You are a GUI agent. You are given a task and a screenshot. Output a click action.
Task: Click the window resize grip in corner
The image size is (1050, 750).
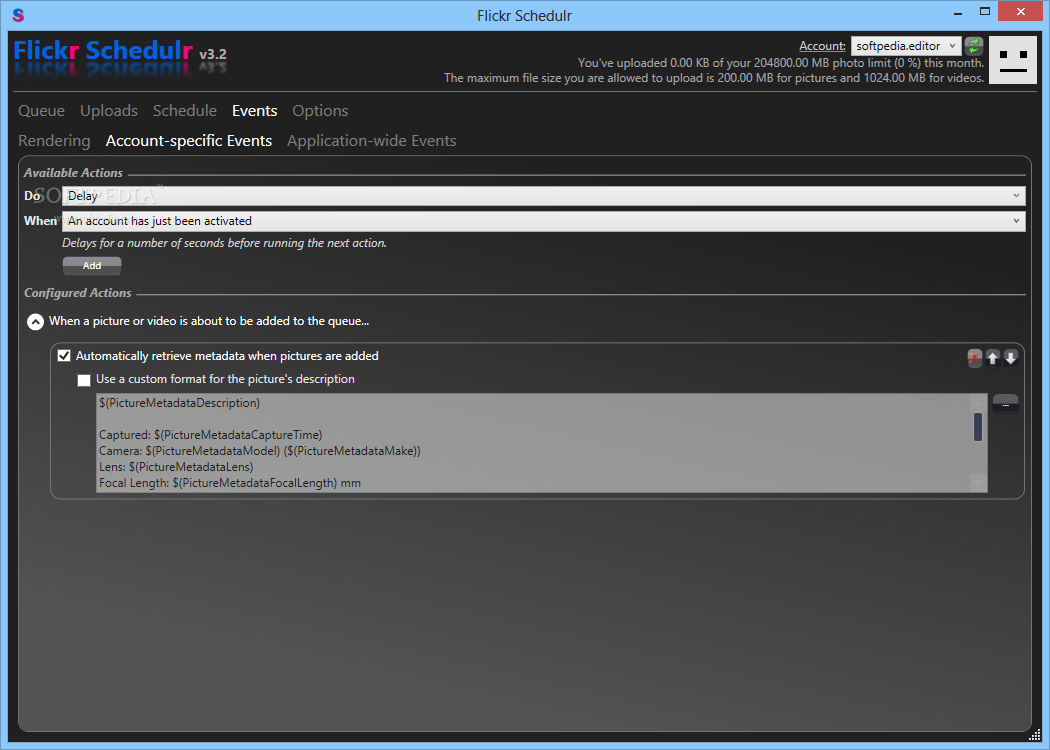[x=1035, y=735]
